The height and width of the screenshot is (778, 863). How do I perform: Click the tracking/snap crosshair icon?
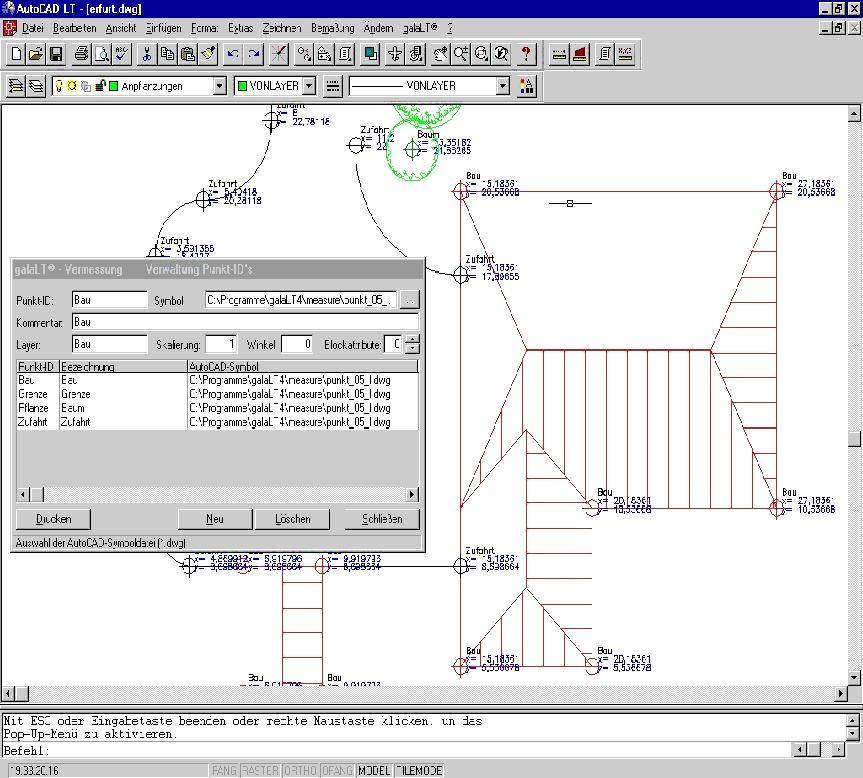point(279,54)
